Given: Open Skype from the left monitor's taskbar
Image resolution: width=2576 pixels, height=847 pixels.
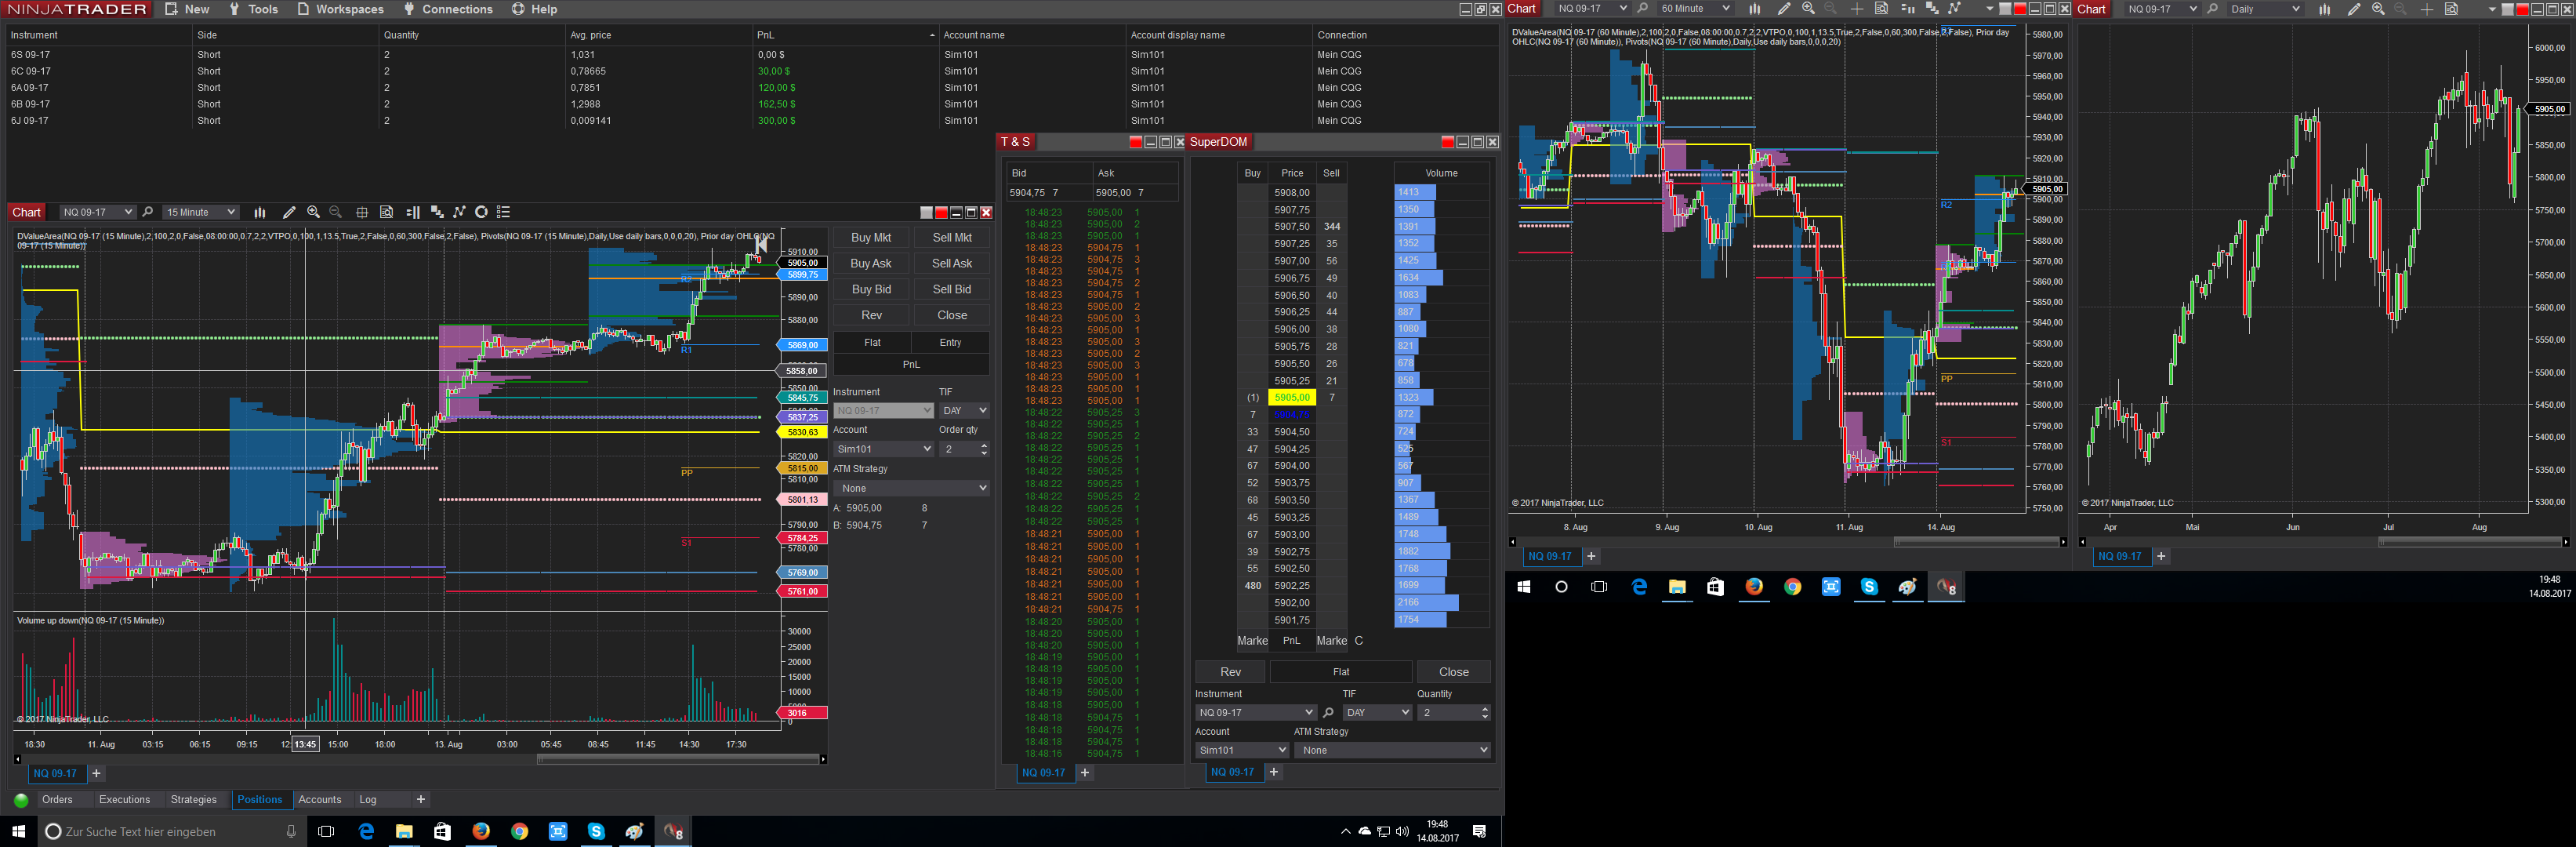Looking at the screenshot, I should (597, 832).
